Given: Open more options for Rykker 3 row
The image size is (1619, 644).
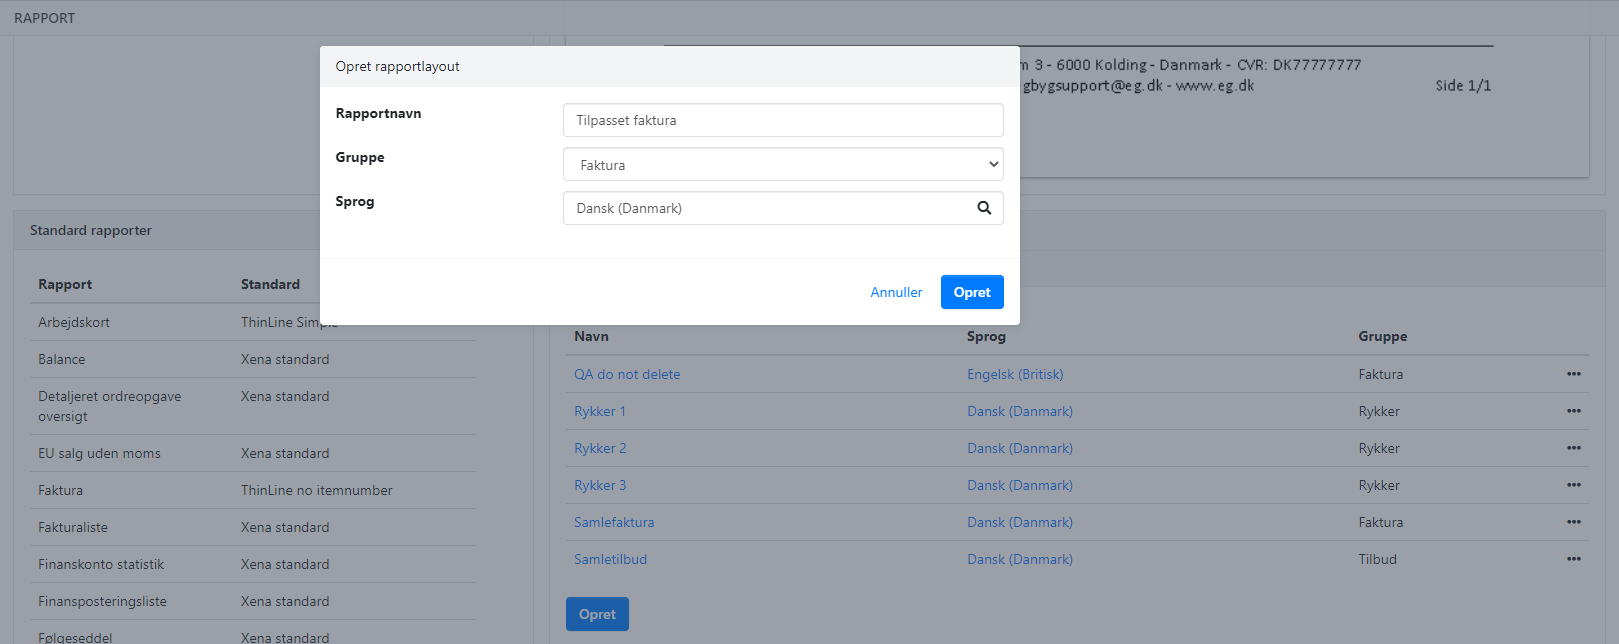Looking at the screenshot, I should click(x=1573, y=485).
